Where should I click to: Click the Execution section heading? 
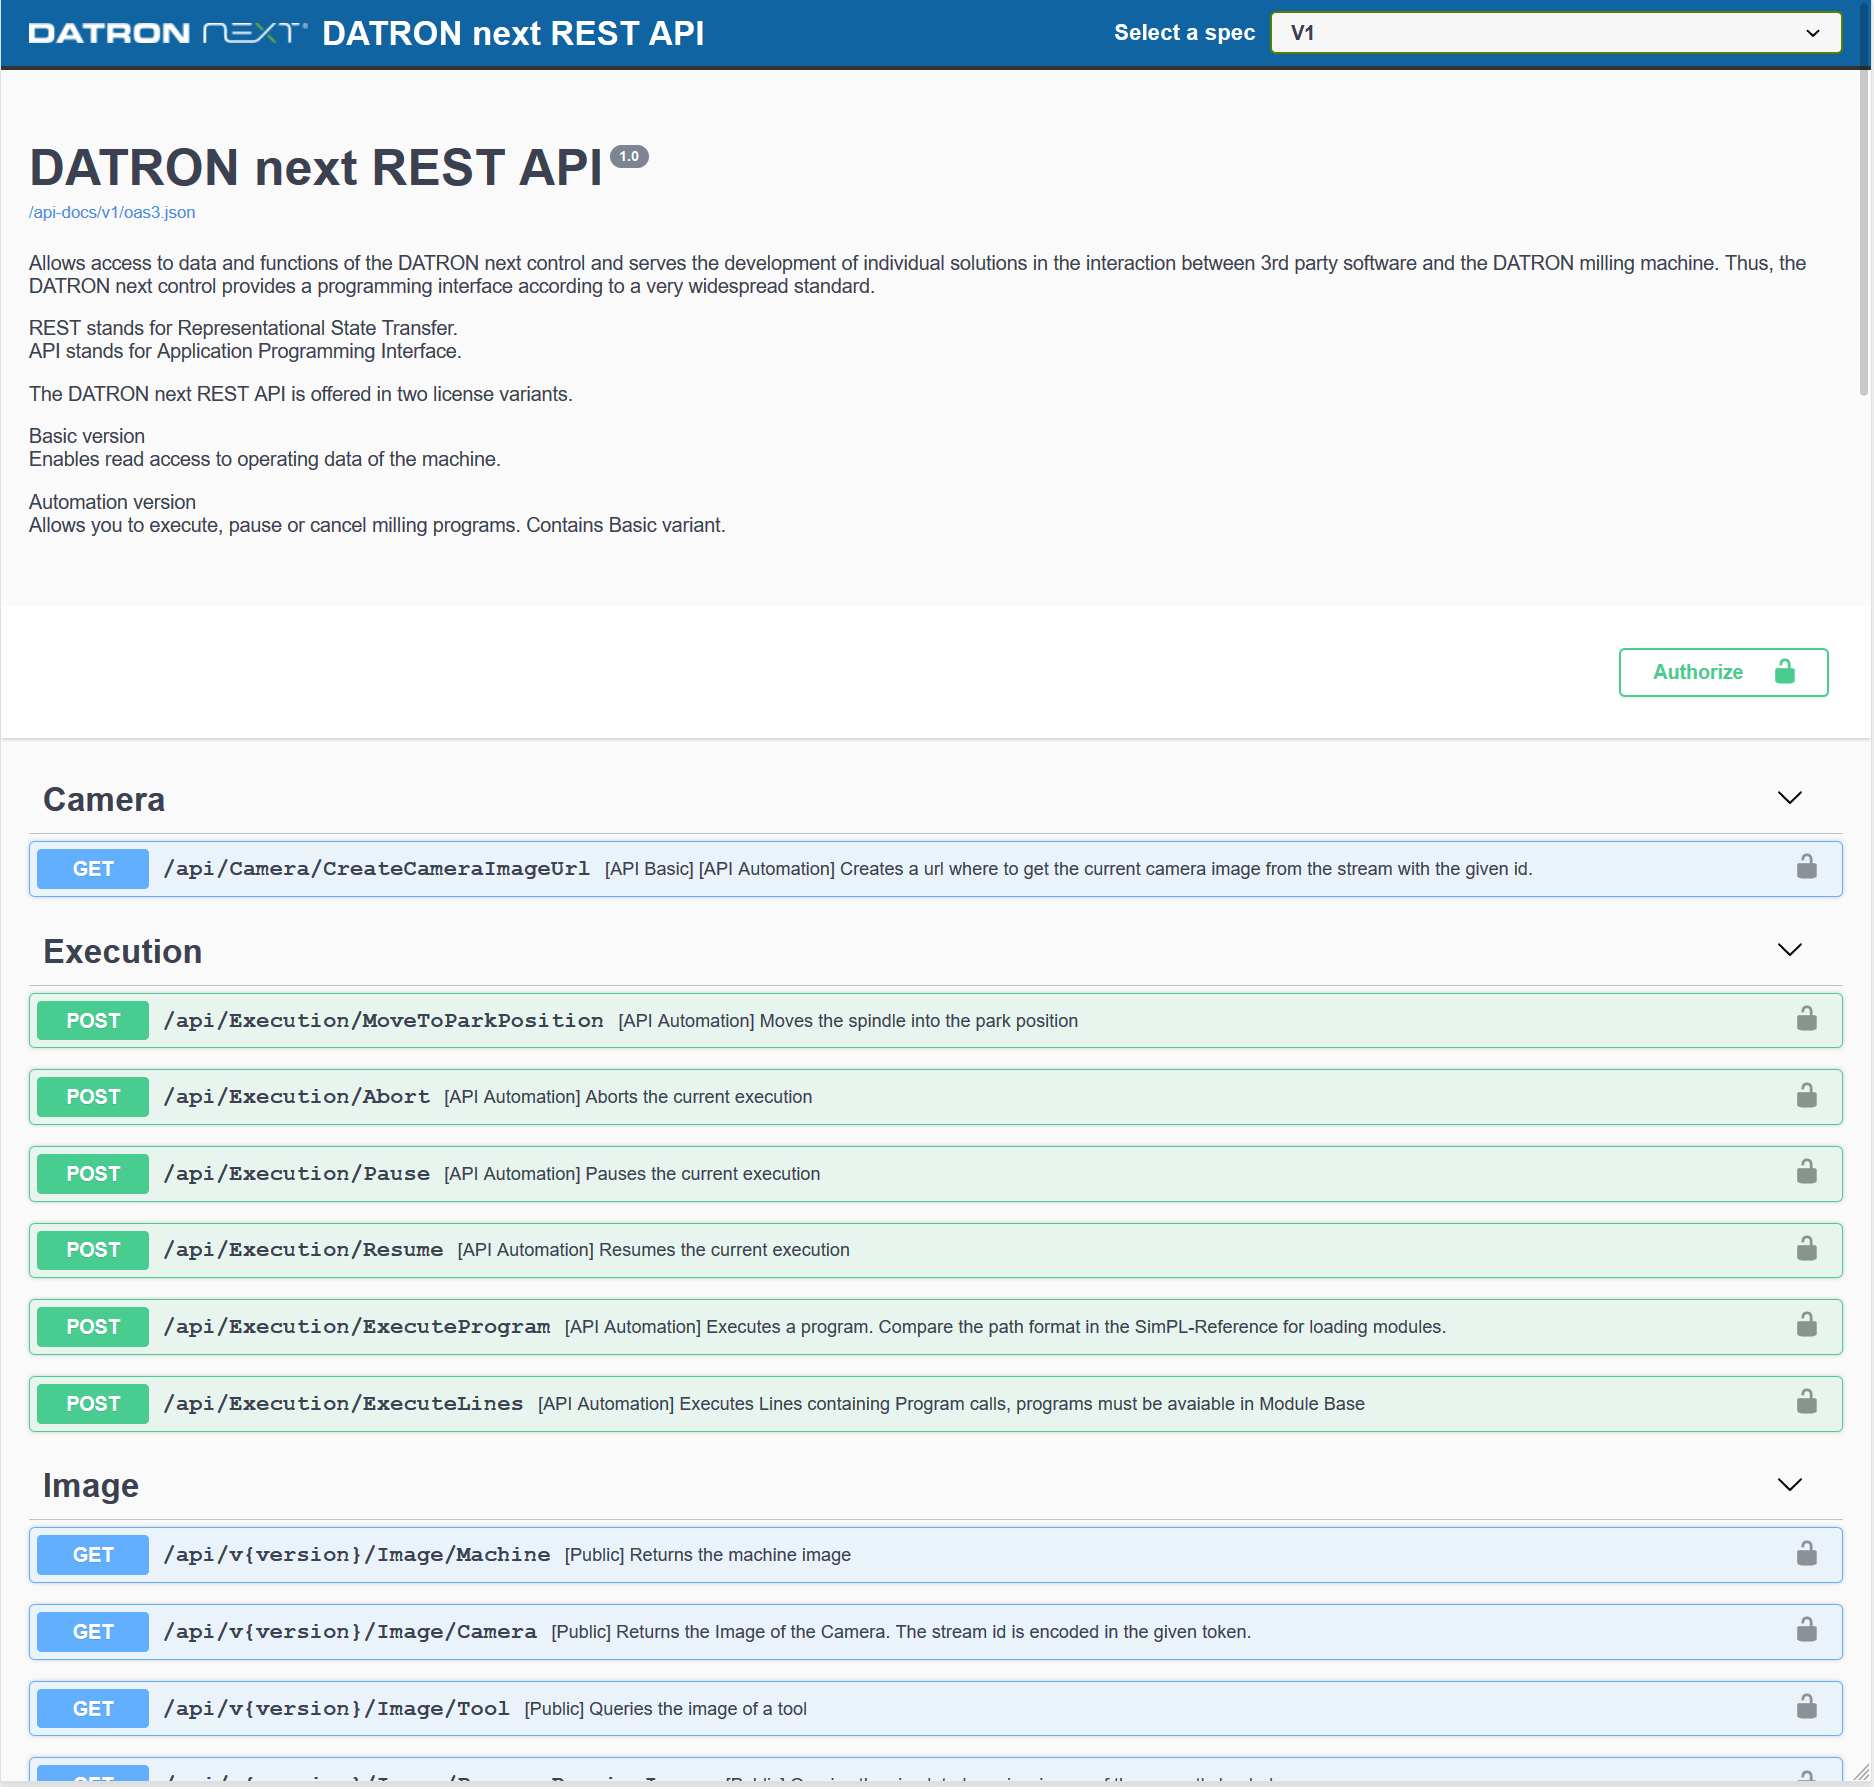pos(123,952)
